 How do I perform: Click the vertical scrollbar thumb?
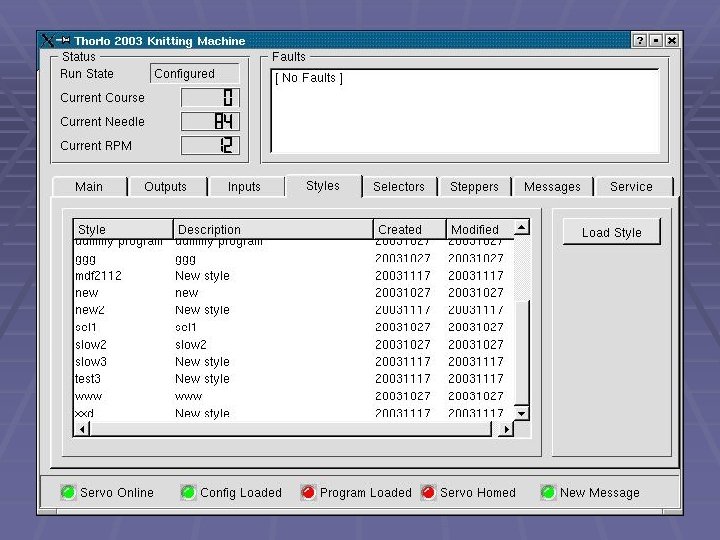[x=522, y=353]
